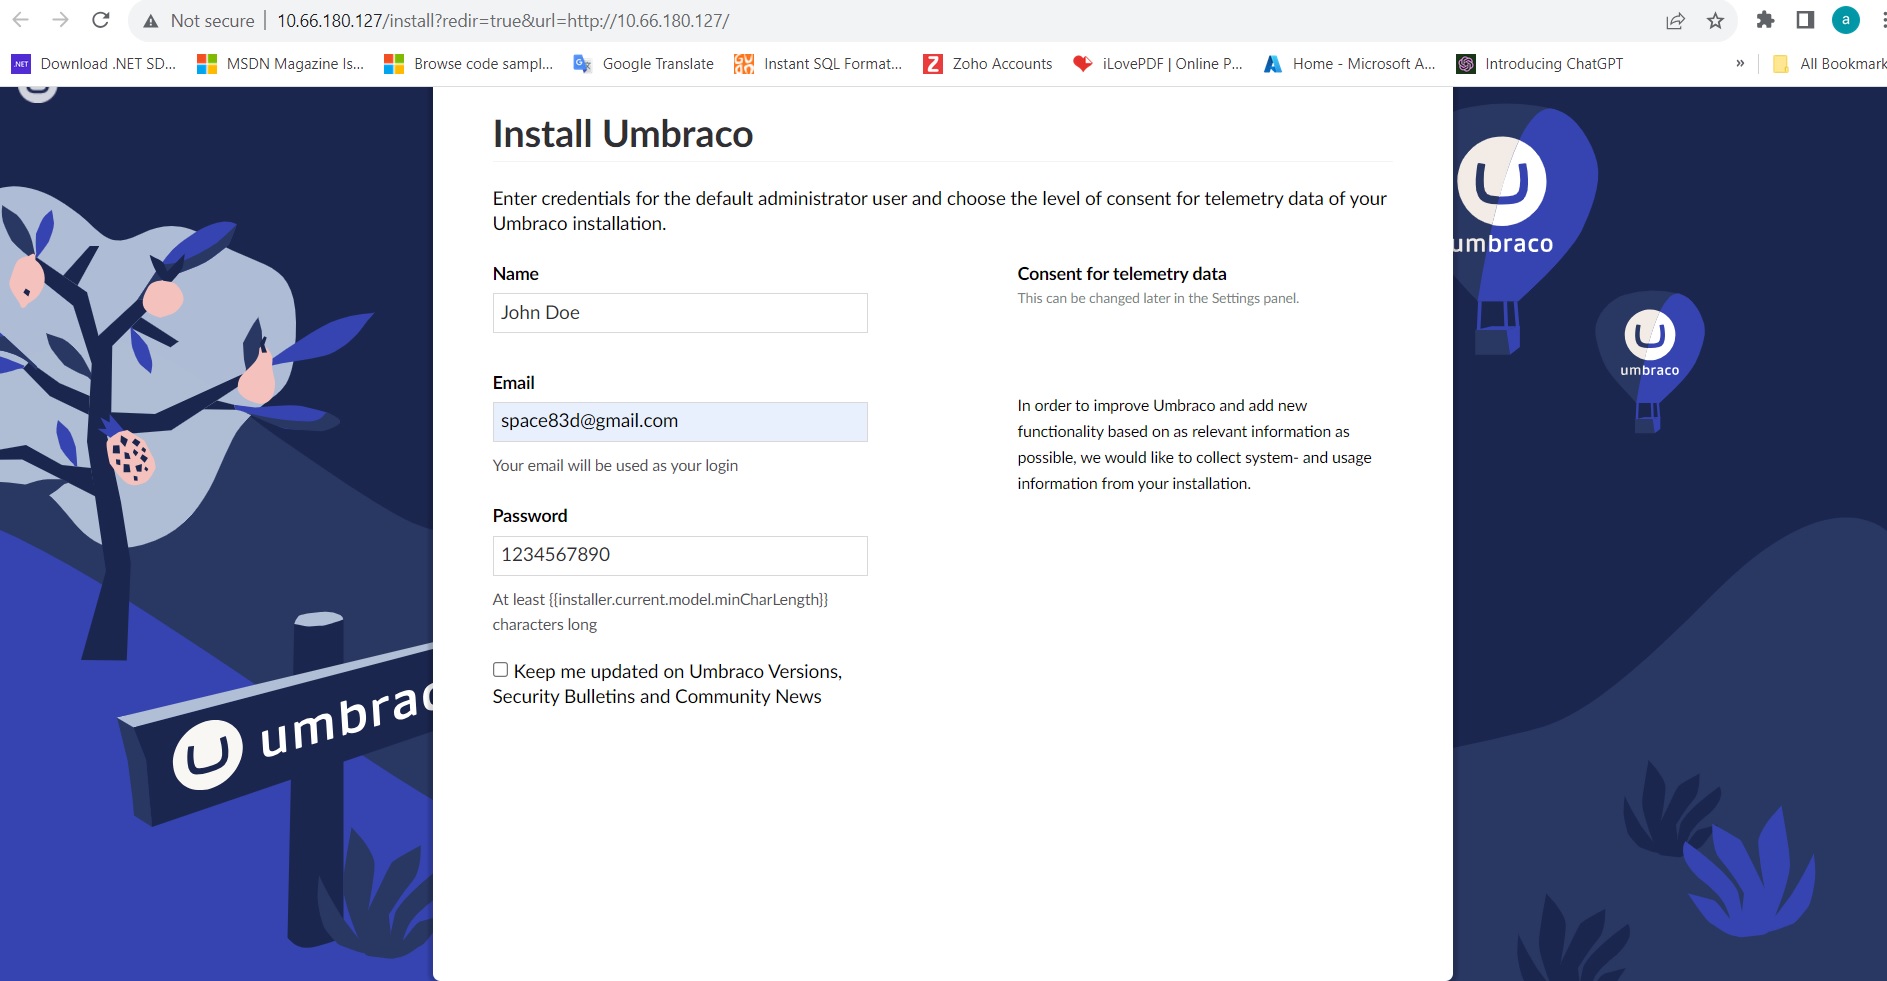This screenshot has height=981, width=1887.
Task: Click the Google Translate favicon
Action: pos(582,64)
